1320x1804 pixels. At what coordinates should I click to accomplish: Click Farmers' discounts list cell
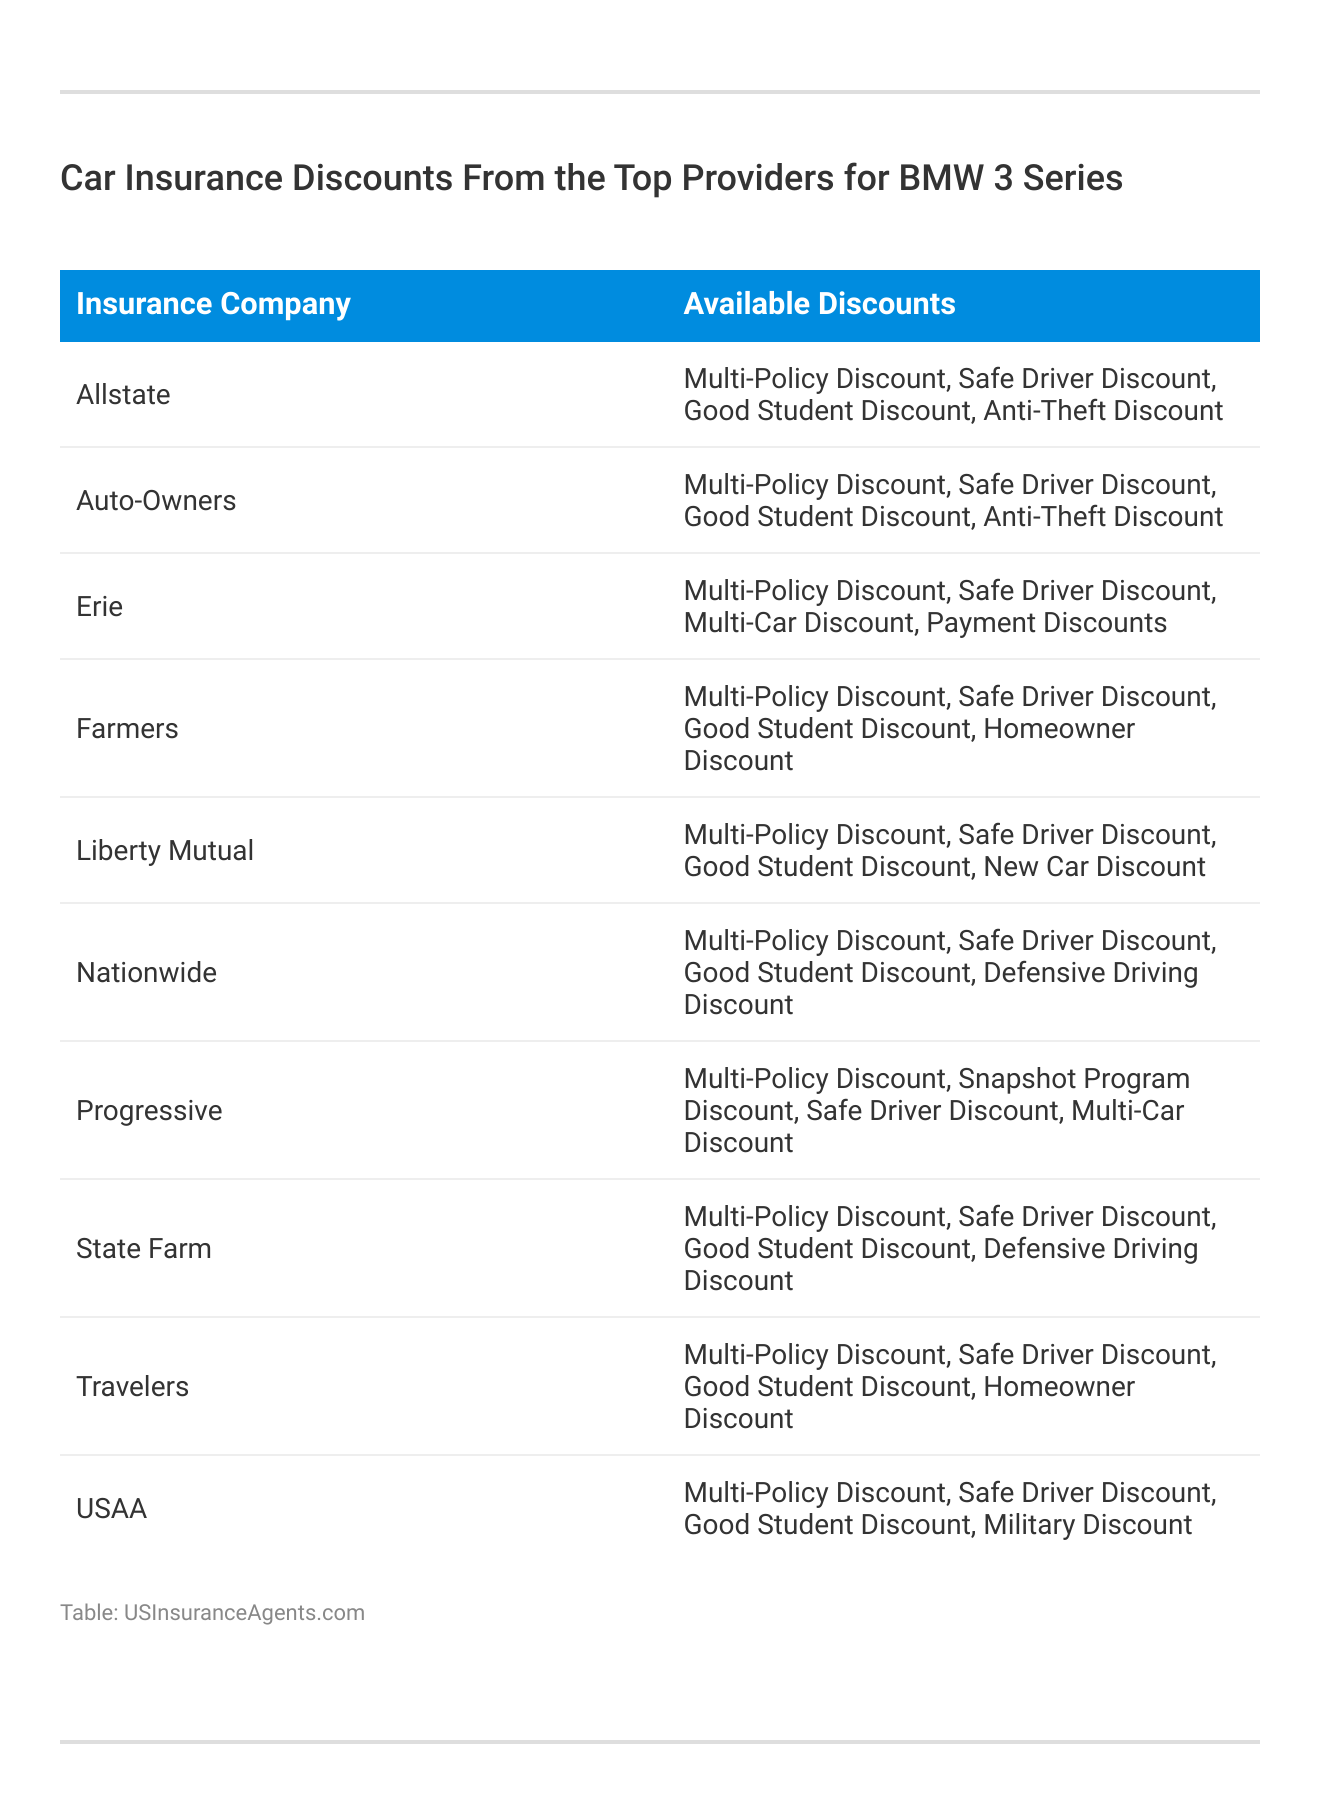[949, 729]
